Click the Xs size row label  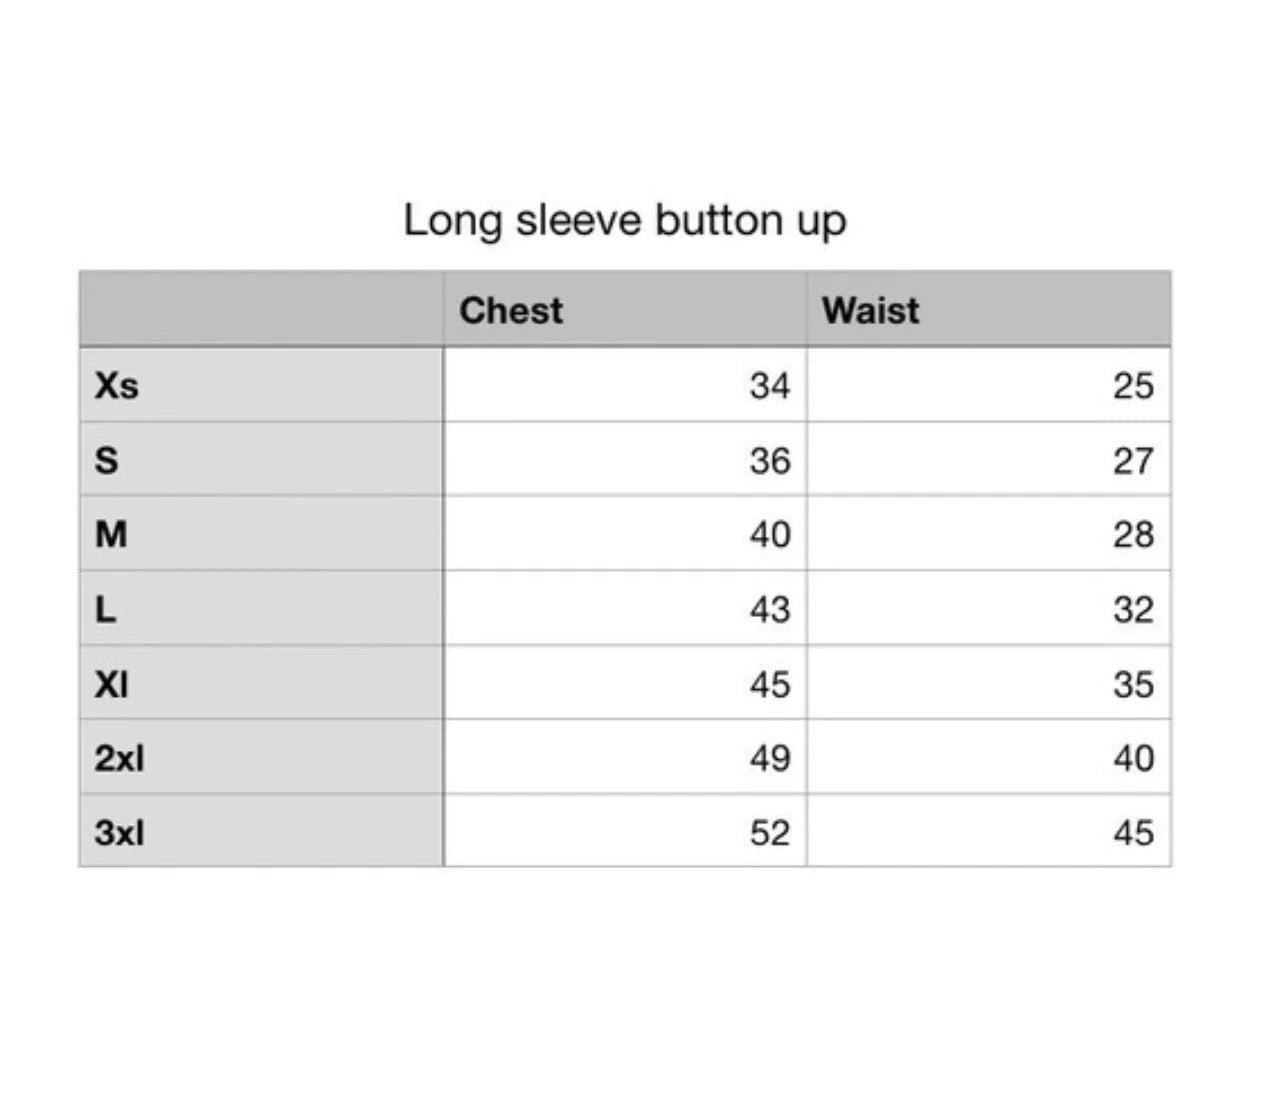tap(116, 385)
